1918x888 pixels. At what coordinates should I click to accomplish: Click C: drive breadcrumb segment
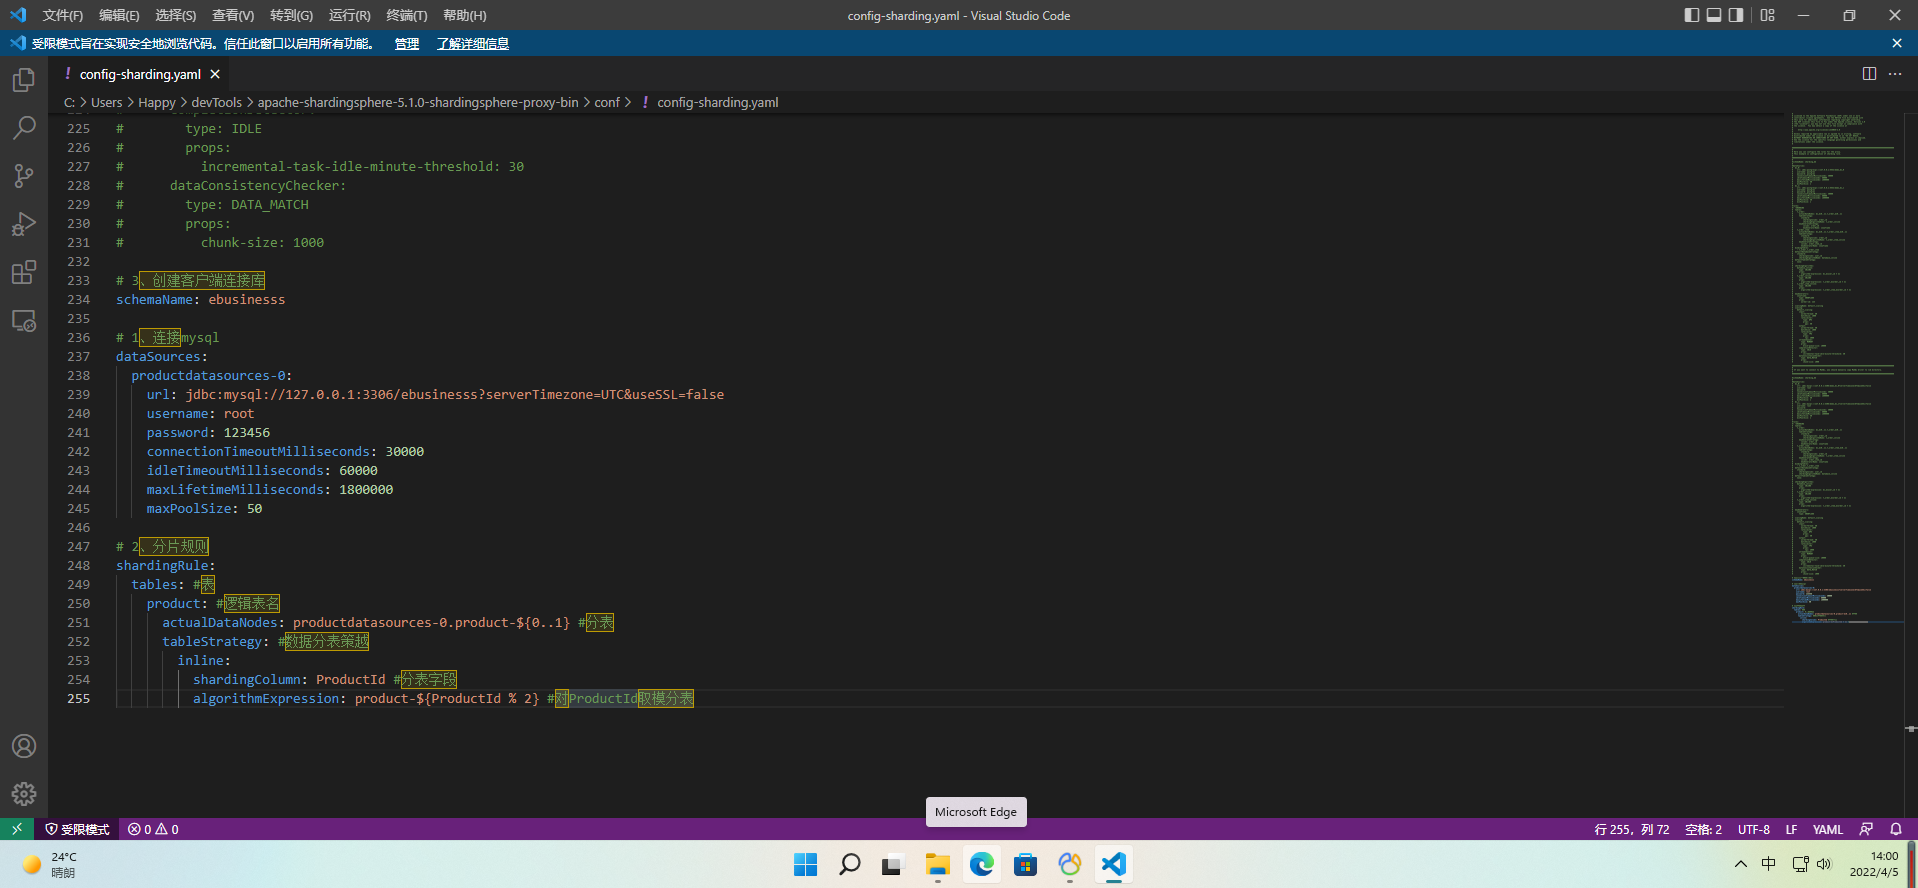click(x=69, y=102)
